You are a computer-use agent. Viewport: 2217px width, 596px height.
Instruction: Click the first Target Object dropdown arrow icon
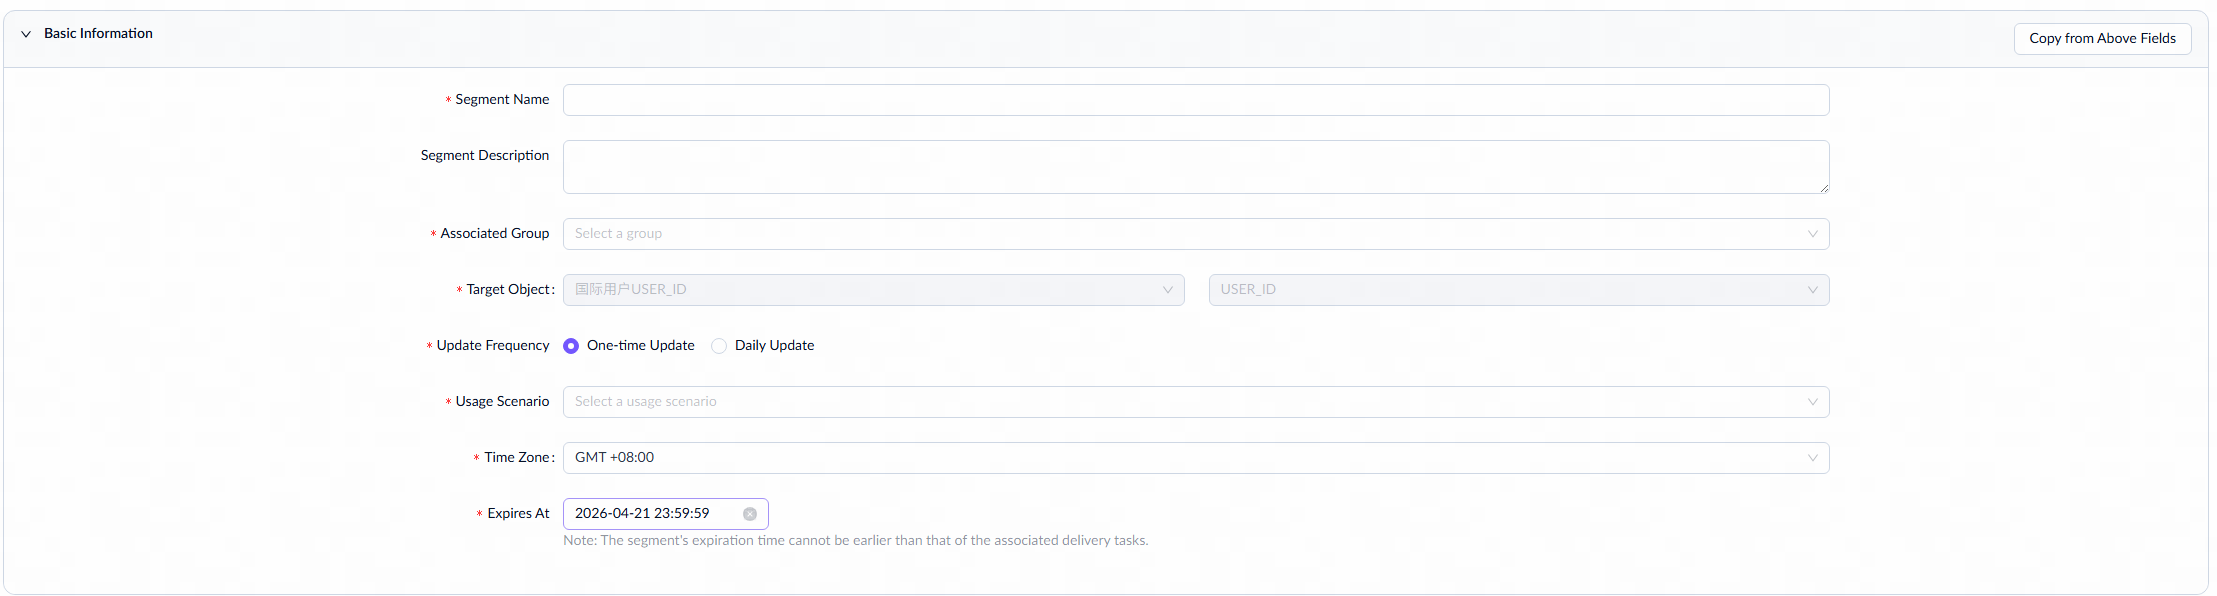(1167, 290)
